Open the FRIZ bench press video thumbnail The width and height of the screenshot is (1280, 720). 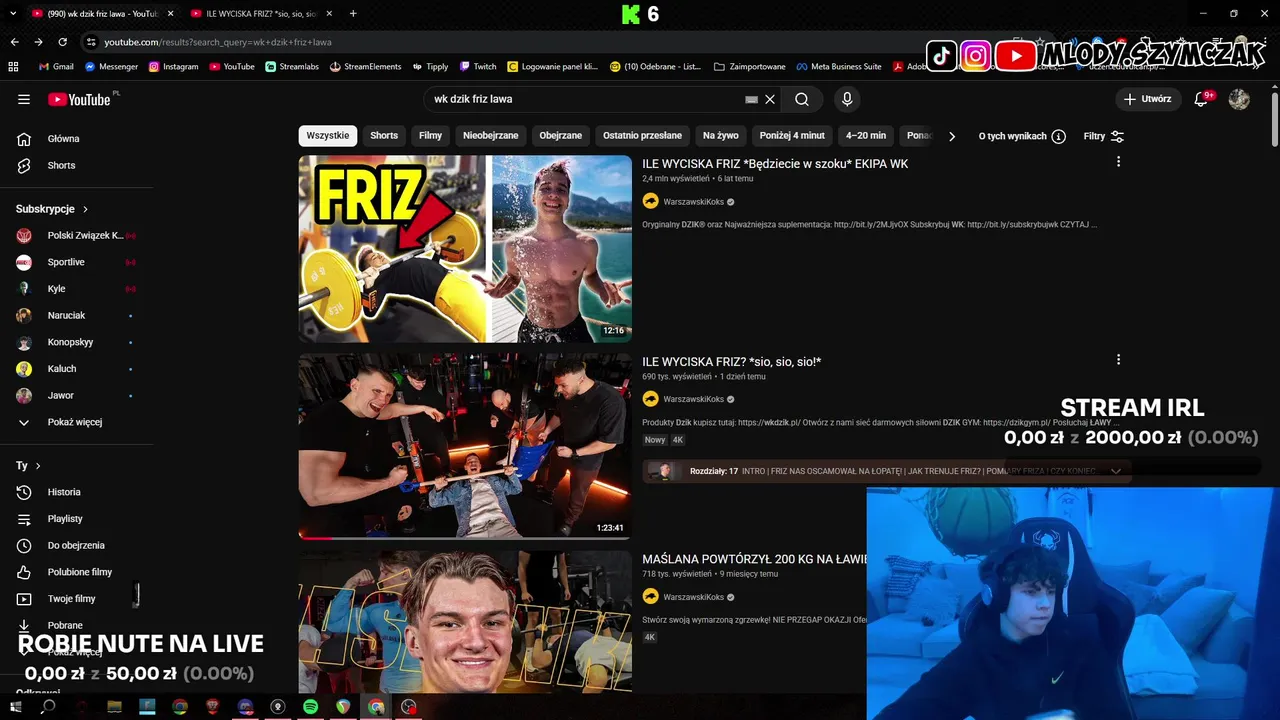click(x=465, y=249)
